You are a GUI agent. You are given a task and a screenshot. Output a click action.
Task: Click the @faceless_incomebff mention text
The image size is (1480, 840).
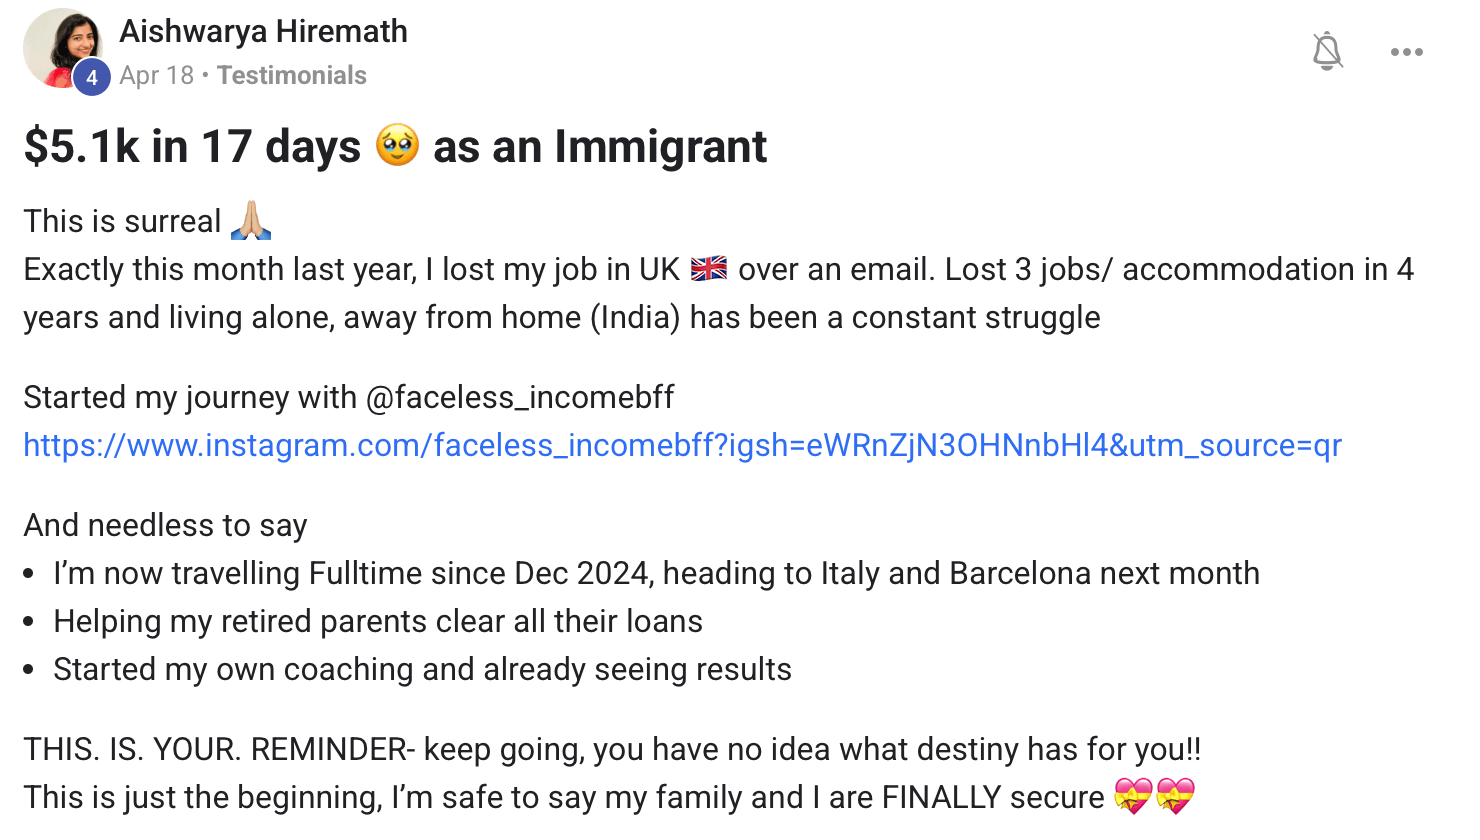tap(520, 397)
